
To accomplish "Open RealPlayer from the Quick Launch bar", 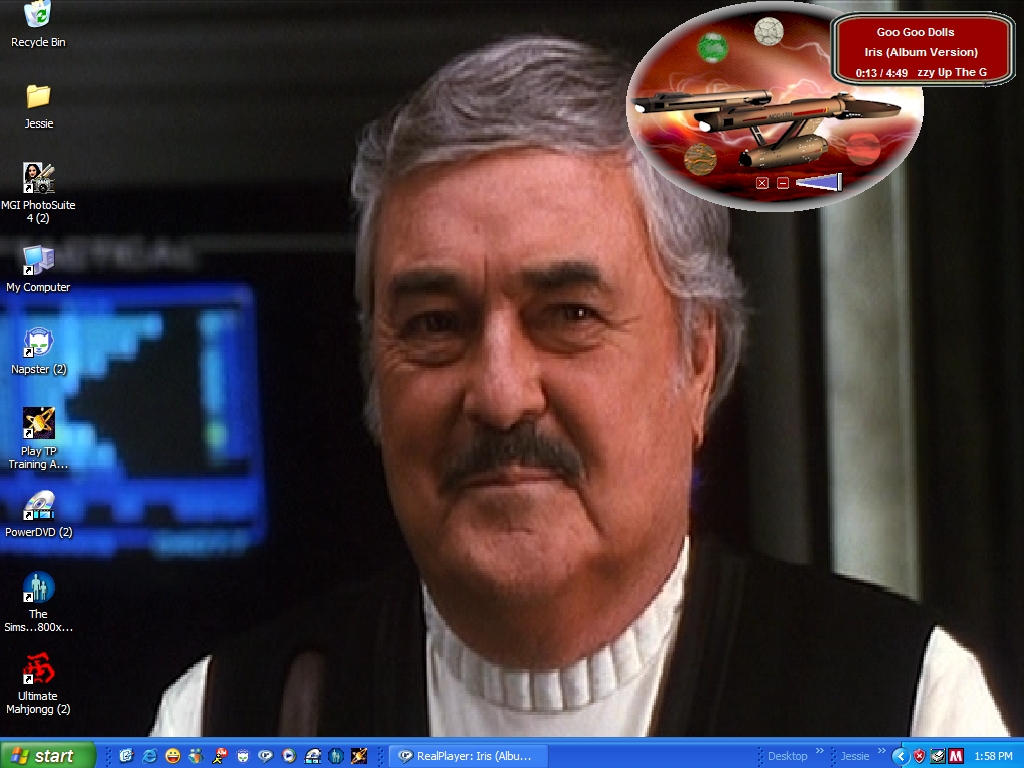I will pyautogui.click(x=266, y=756).
